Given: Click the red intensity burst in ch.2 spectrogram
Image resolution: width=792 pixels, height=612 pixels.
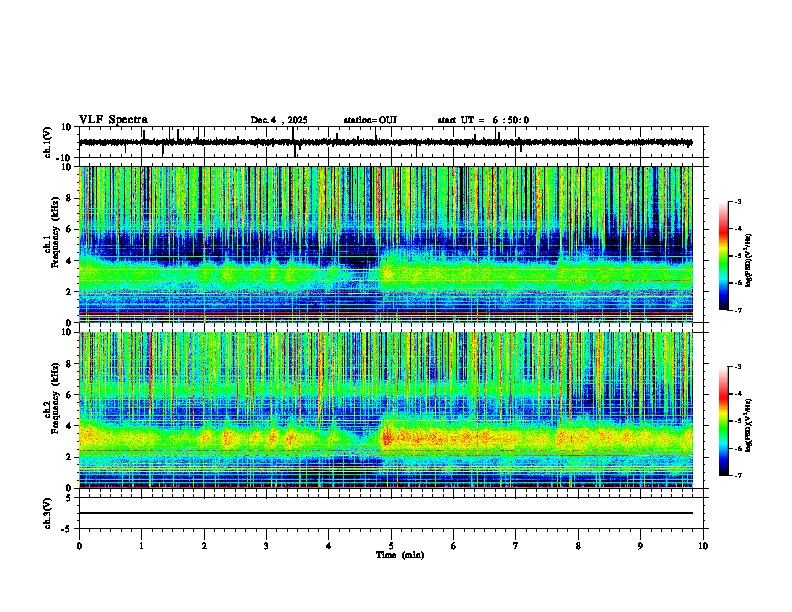Looking at the screenshot, I should (387, 436).
